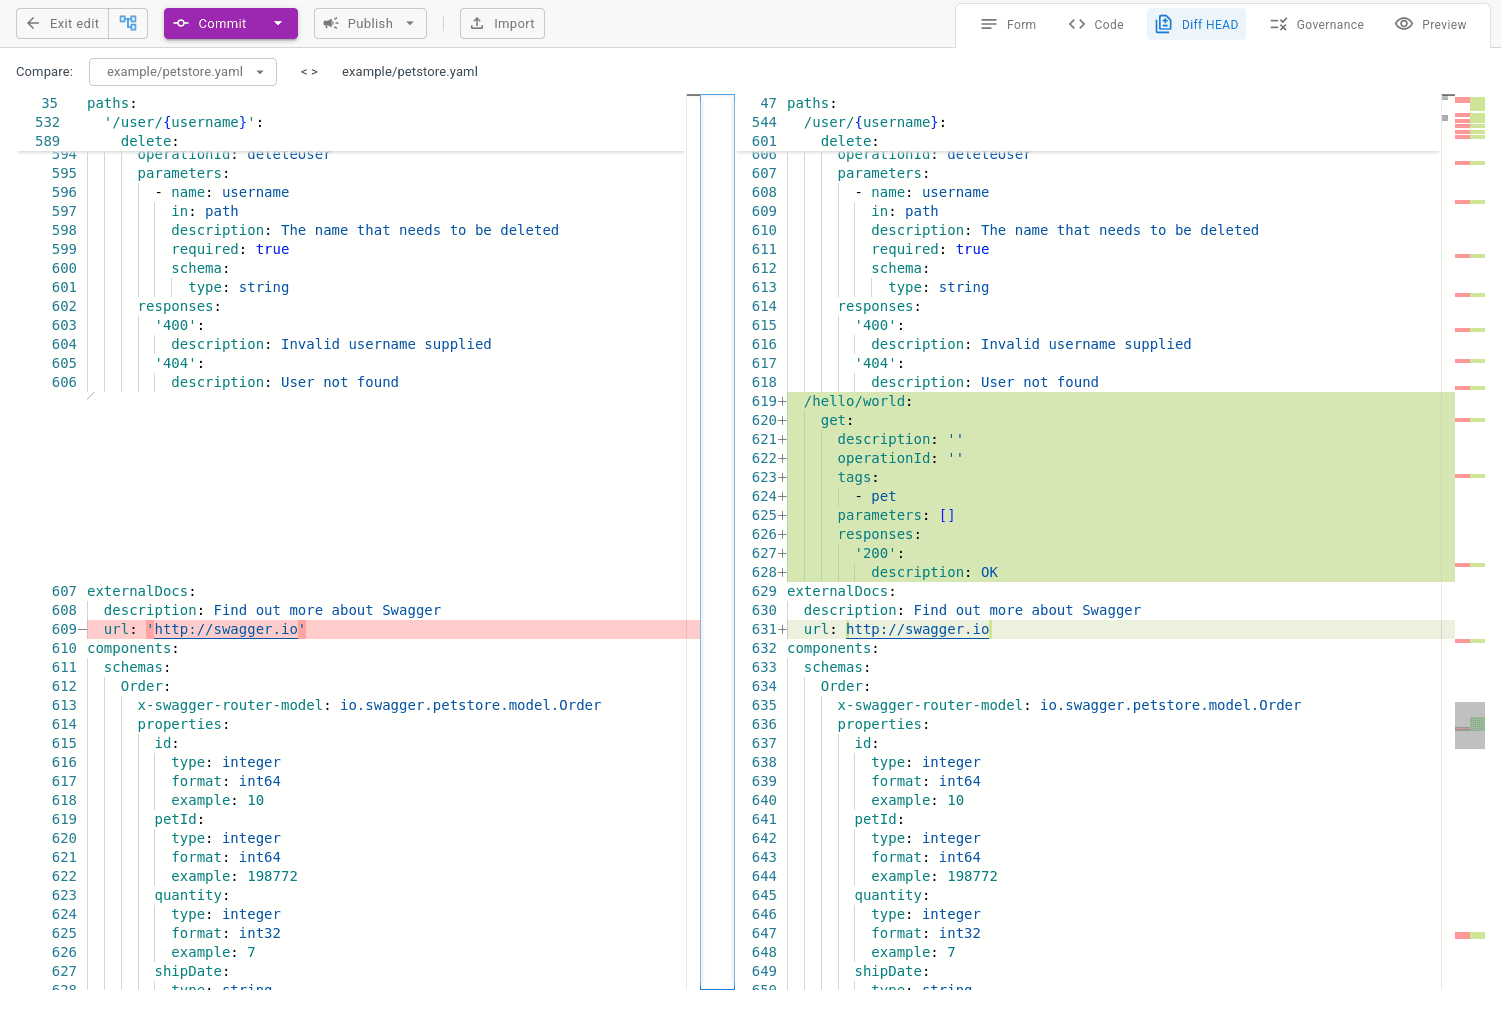This screenshot has height=1026, width=1501.
Task: Click sticky '/user/{username}:' line in right pane
Action: (875, 122)
